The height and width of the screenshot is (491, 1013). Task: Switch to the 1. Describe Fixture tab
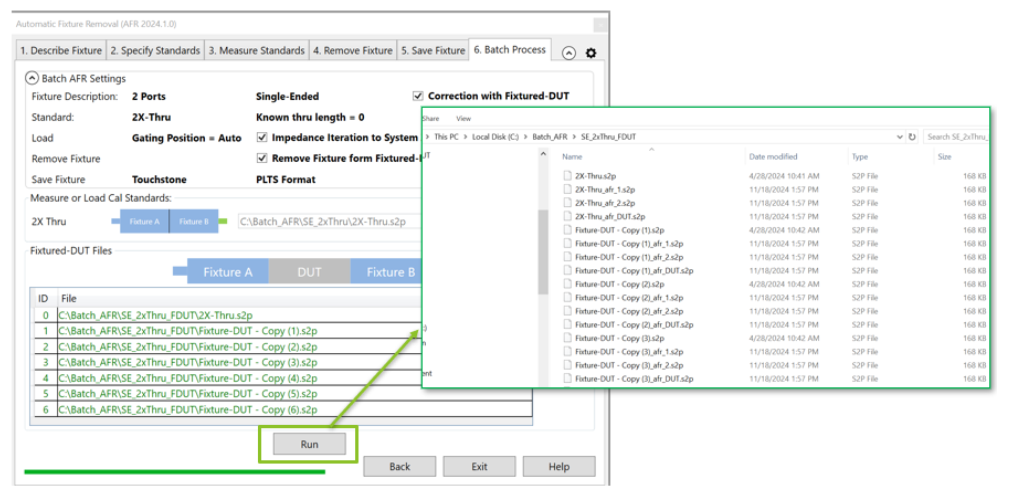pyautogui.click(x=61, y=50)
